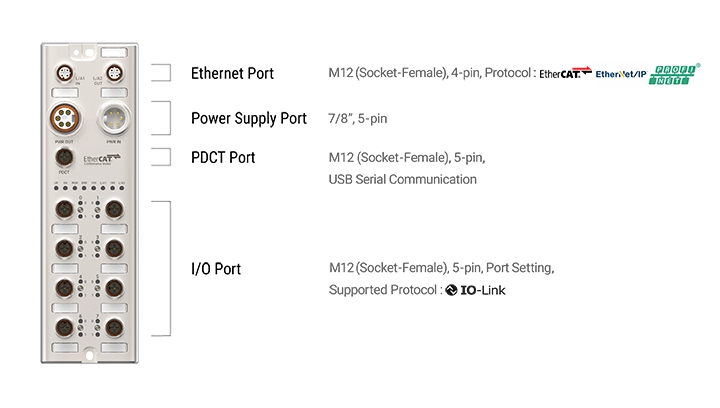The width and height of the screenshot is (720, 408).
Task: Select the "PDCT Port" label
Action: (223, 157)
